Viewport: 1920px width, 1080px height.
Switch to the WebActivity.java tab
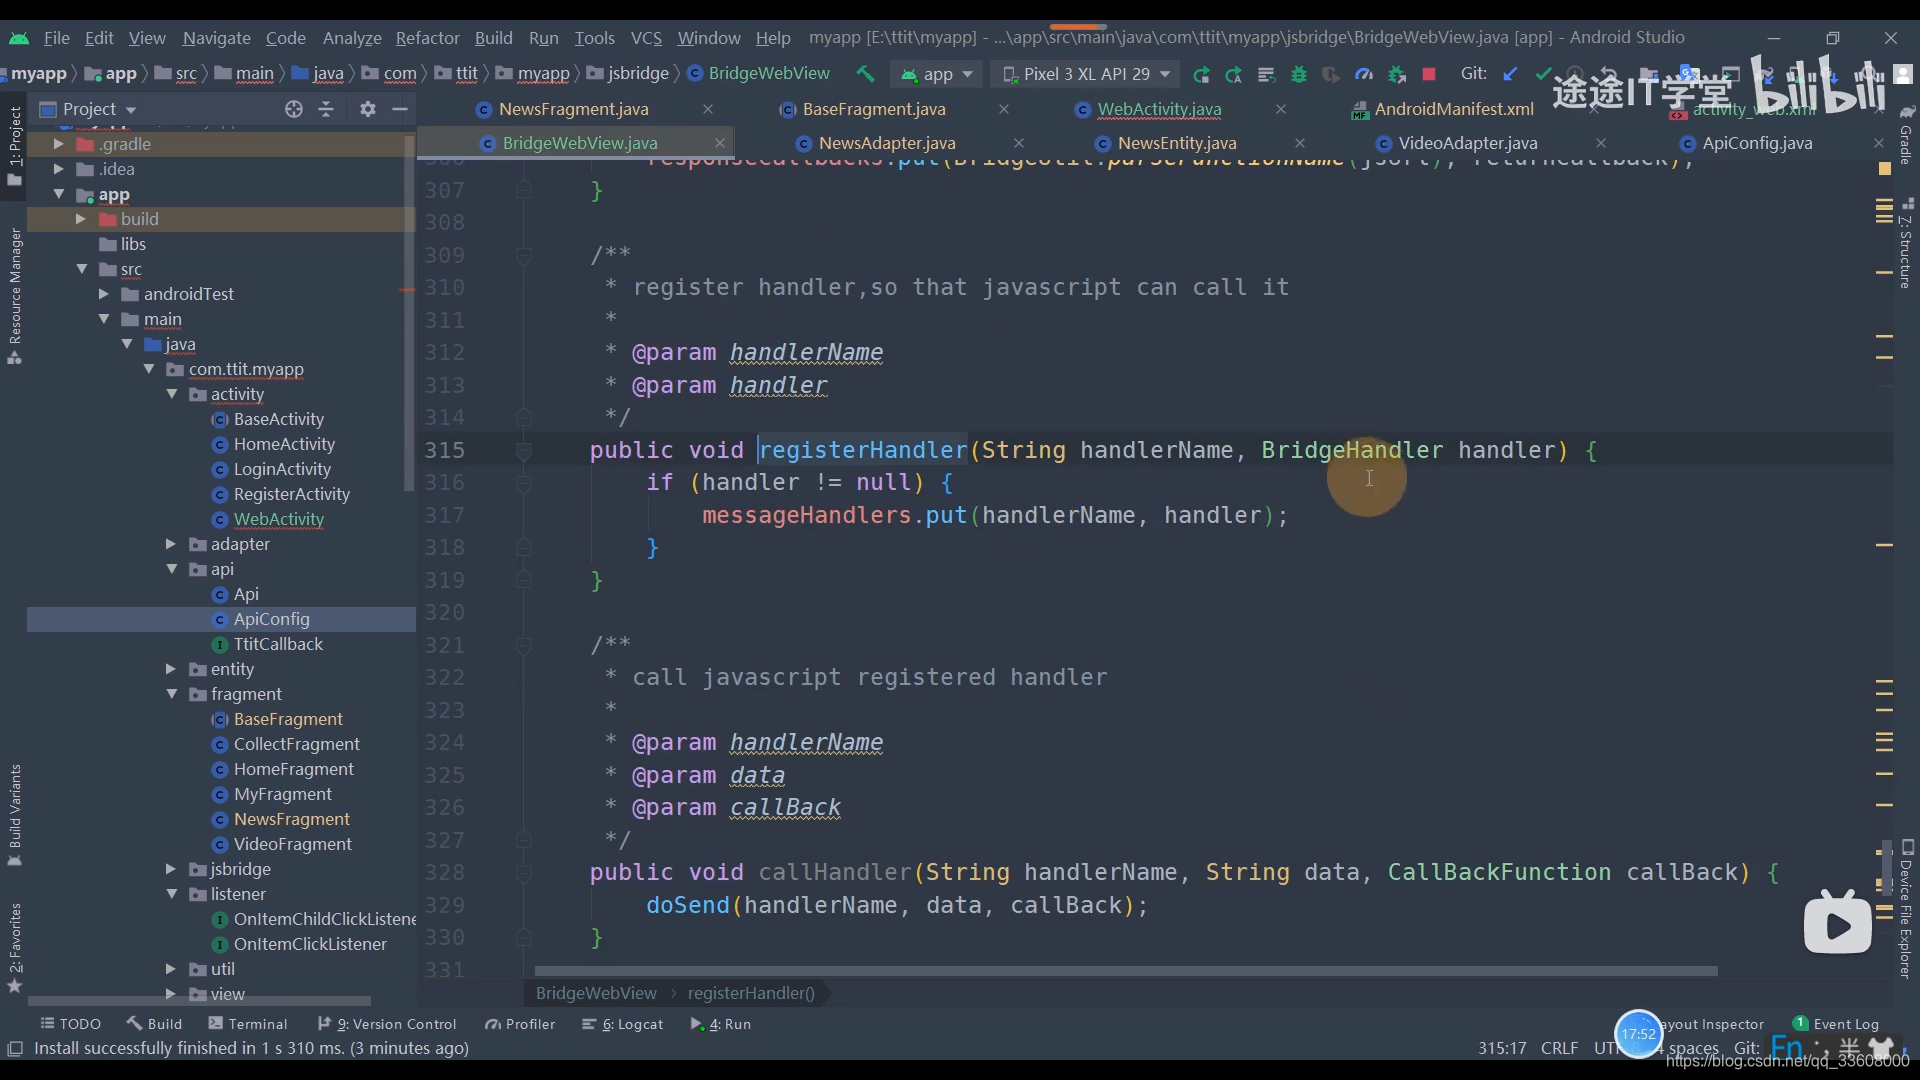click(1159, 109)
